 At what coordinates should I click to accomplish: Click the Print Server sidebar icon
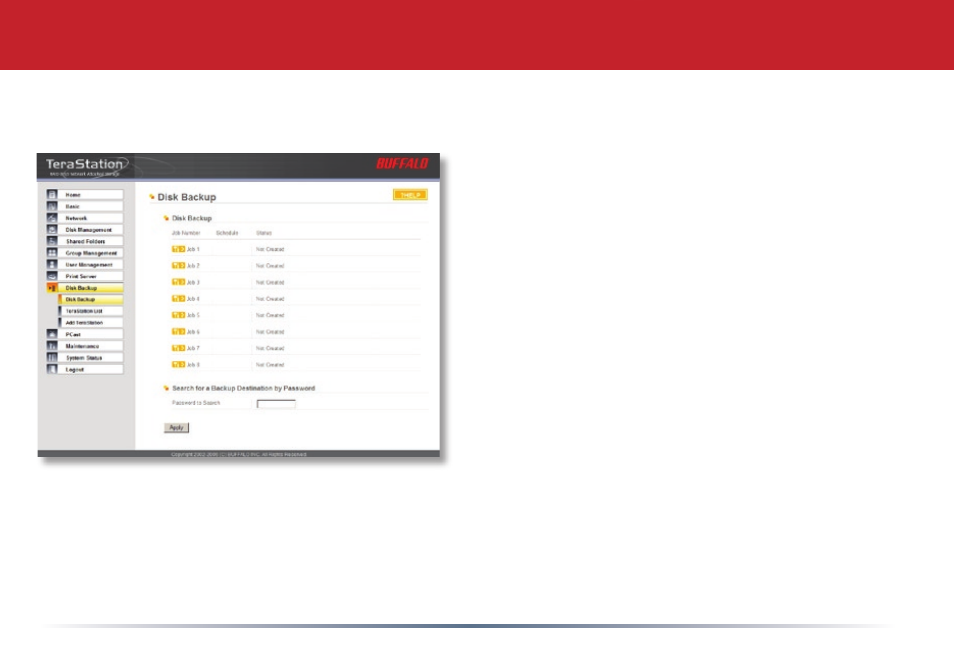click(x=52, y=276)
